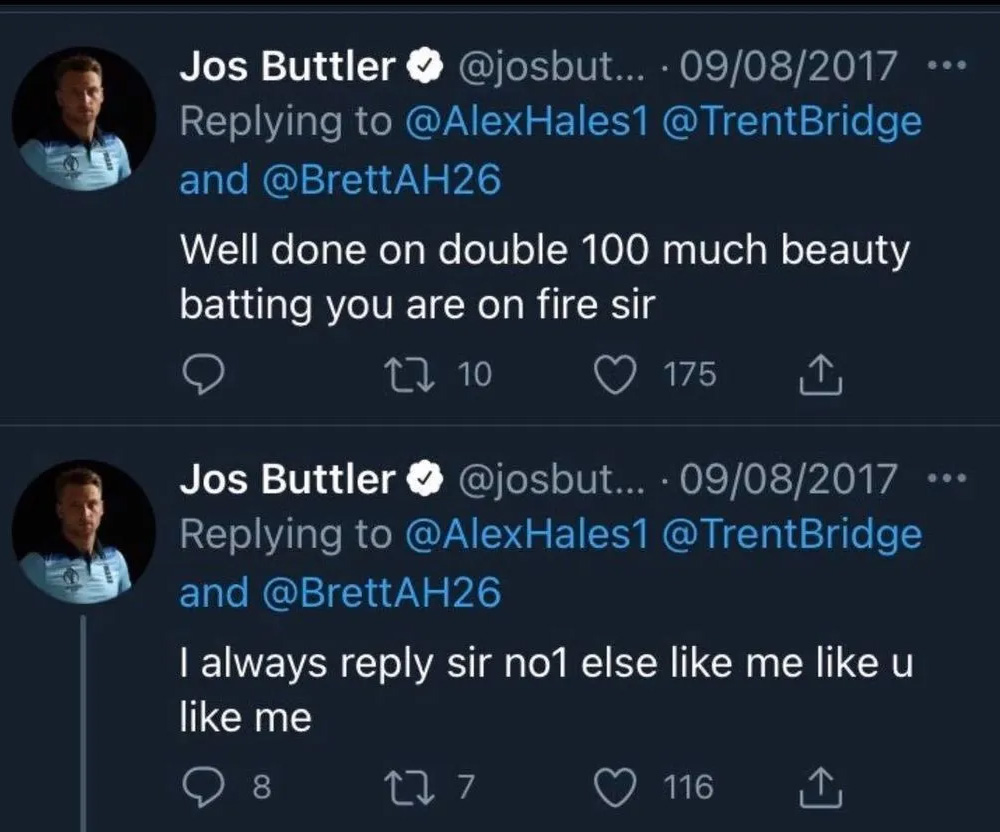Open @BrettAH26 mention in first tweet

point(380,181)
